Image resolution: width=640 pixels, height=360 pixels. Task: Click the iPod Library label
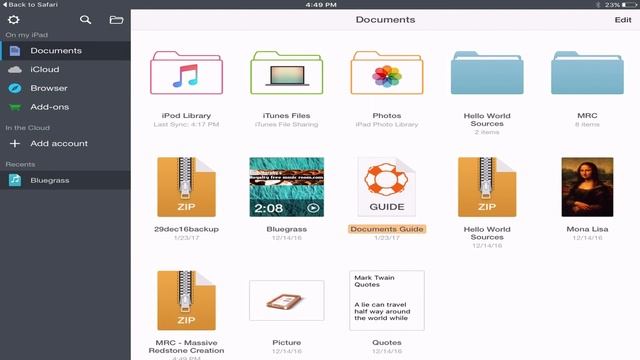tap(186, 116)
